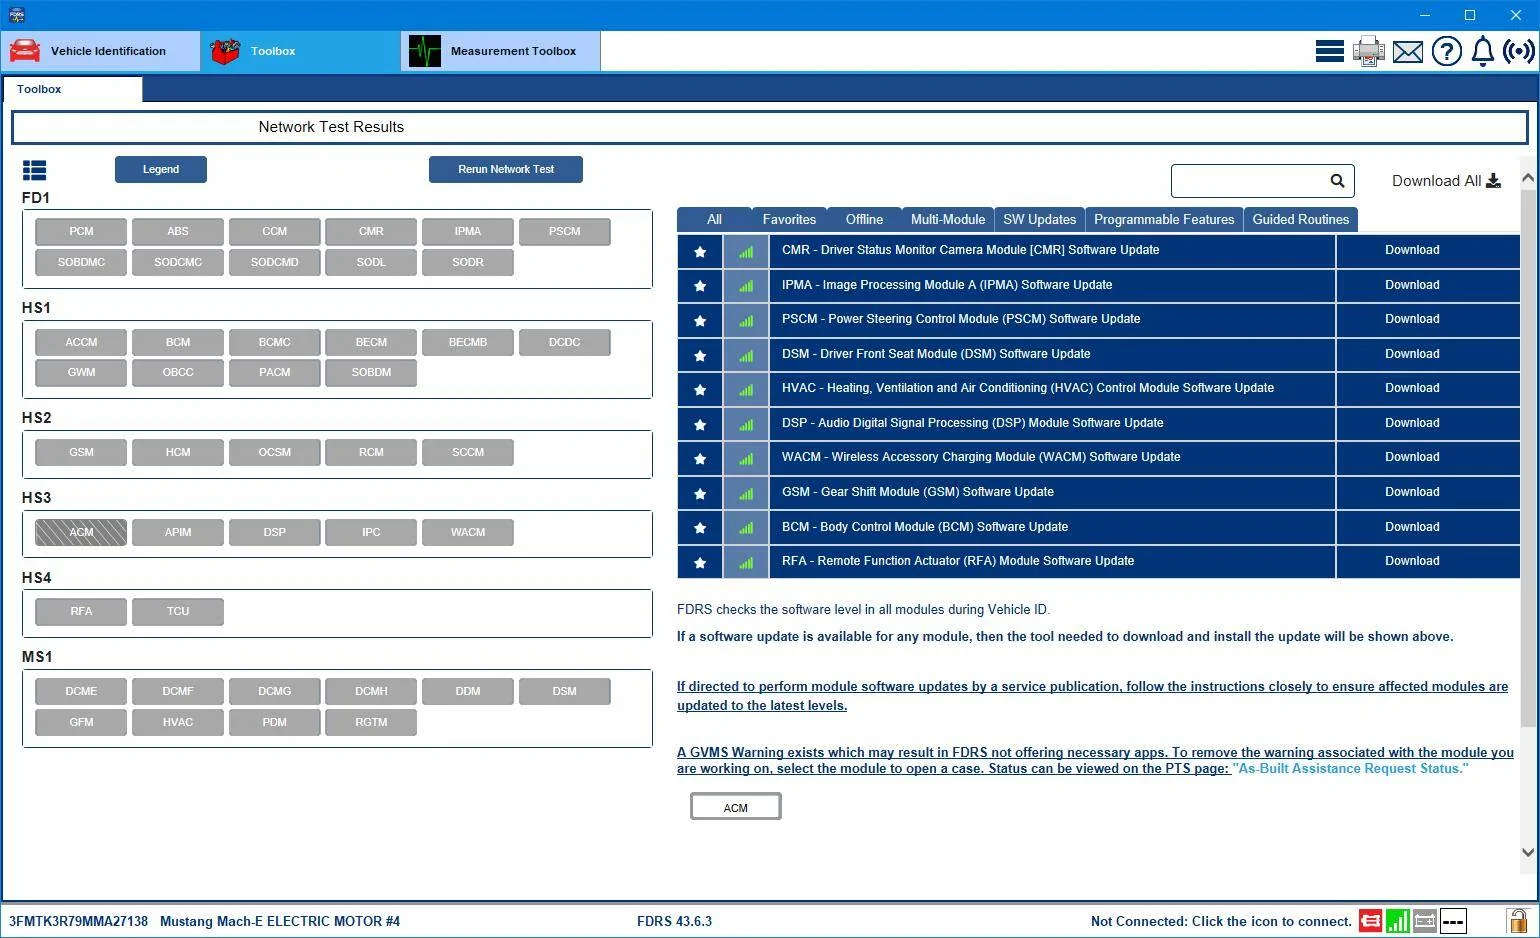Open the As-Built Assistance Request Status link
Screen dimensions: 1540x938
[x=1351, y=769]
